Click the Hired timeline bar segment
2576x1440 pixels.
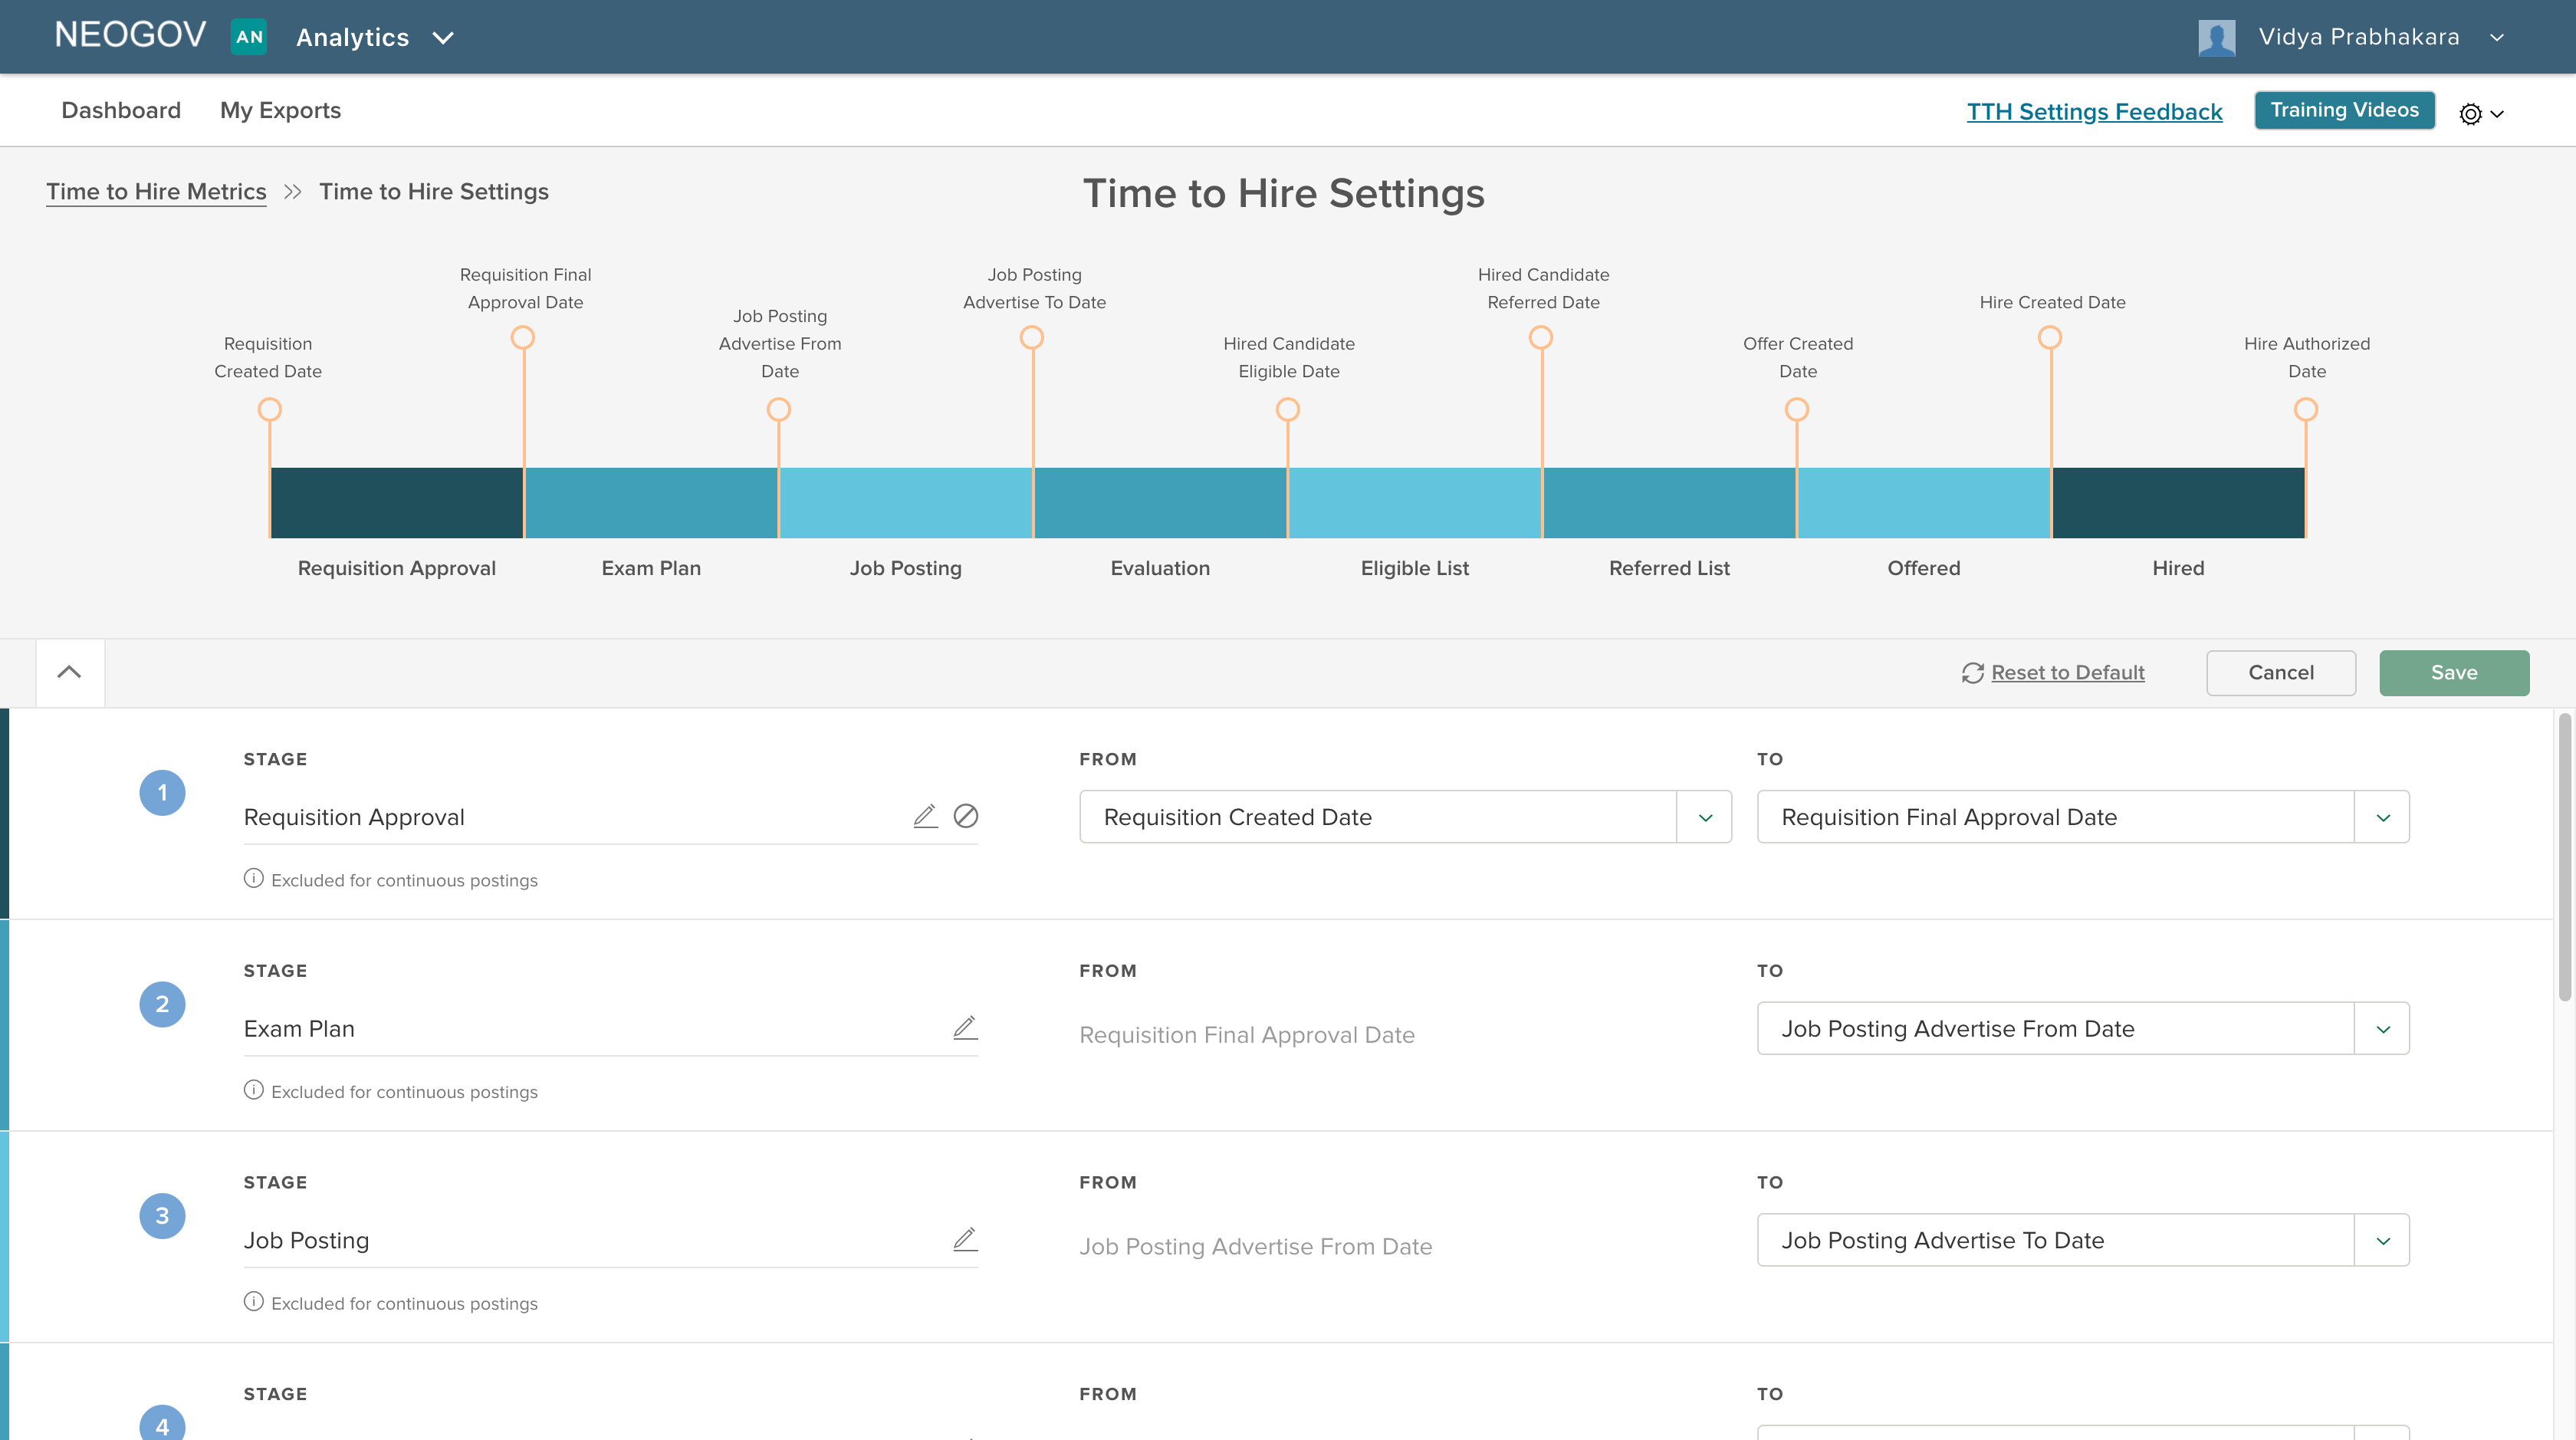[x=2178, y=503]
